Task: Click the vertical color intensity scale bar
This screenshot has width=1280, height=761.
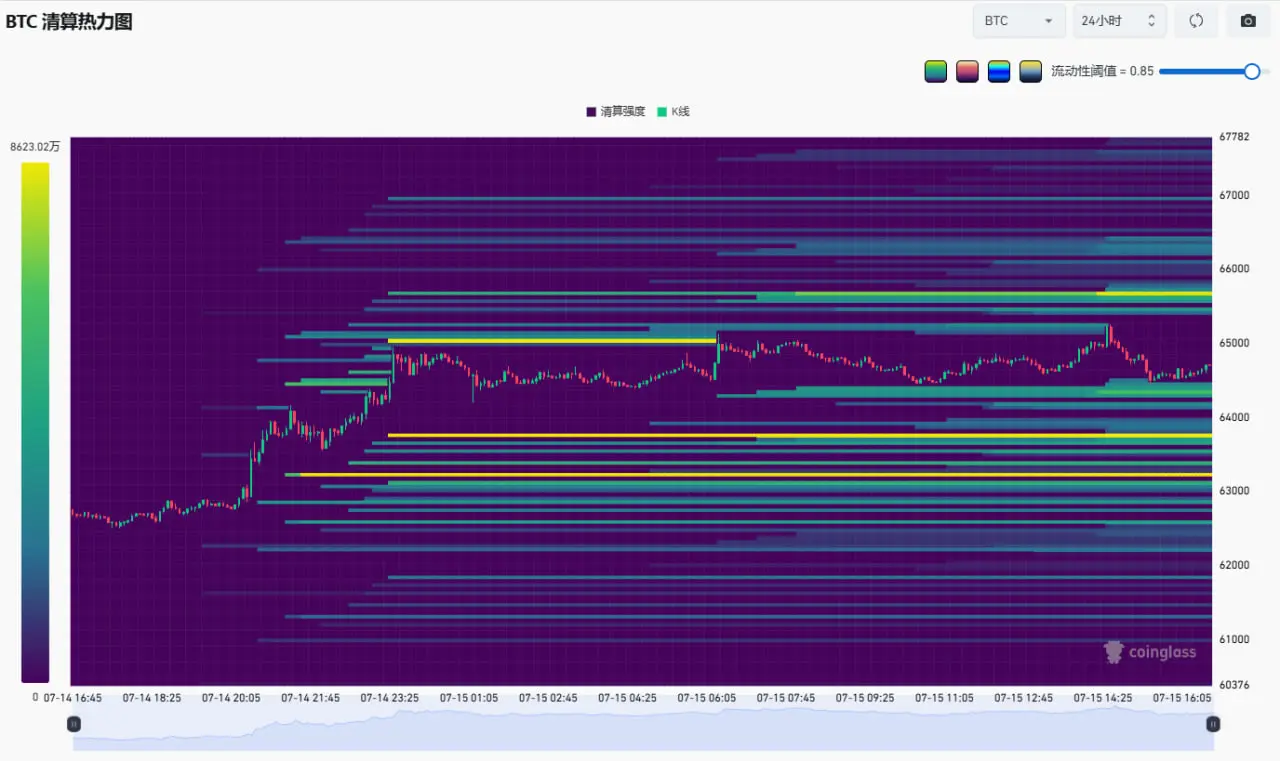Action: click(x=35, y=423)
